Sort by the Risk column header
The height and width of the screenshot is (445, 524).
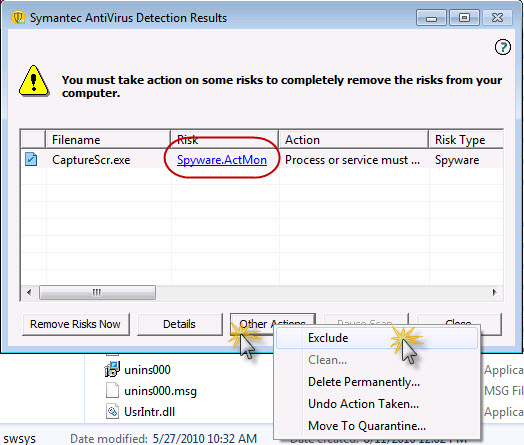[225, 140]
